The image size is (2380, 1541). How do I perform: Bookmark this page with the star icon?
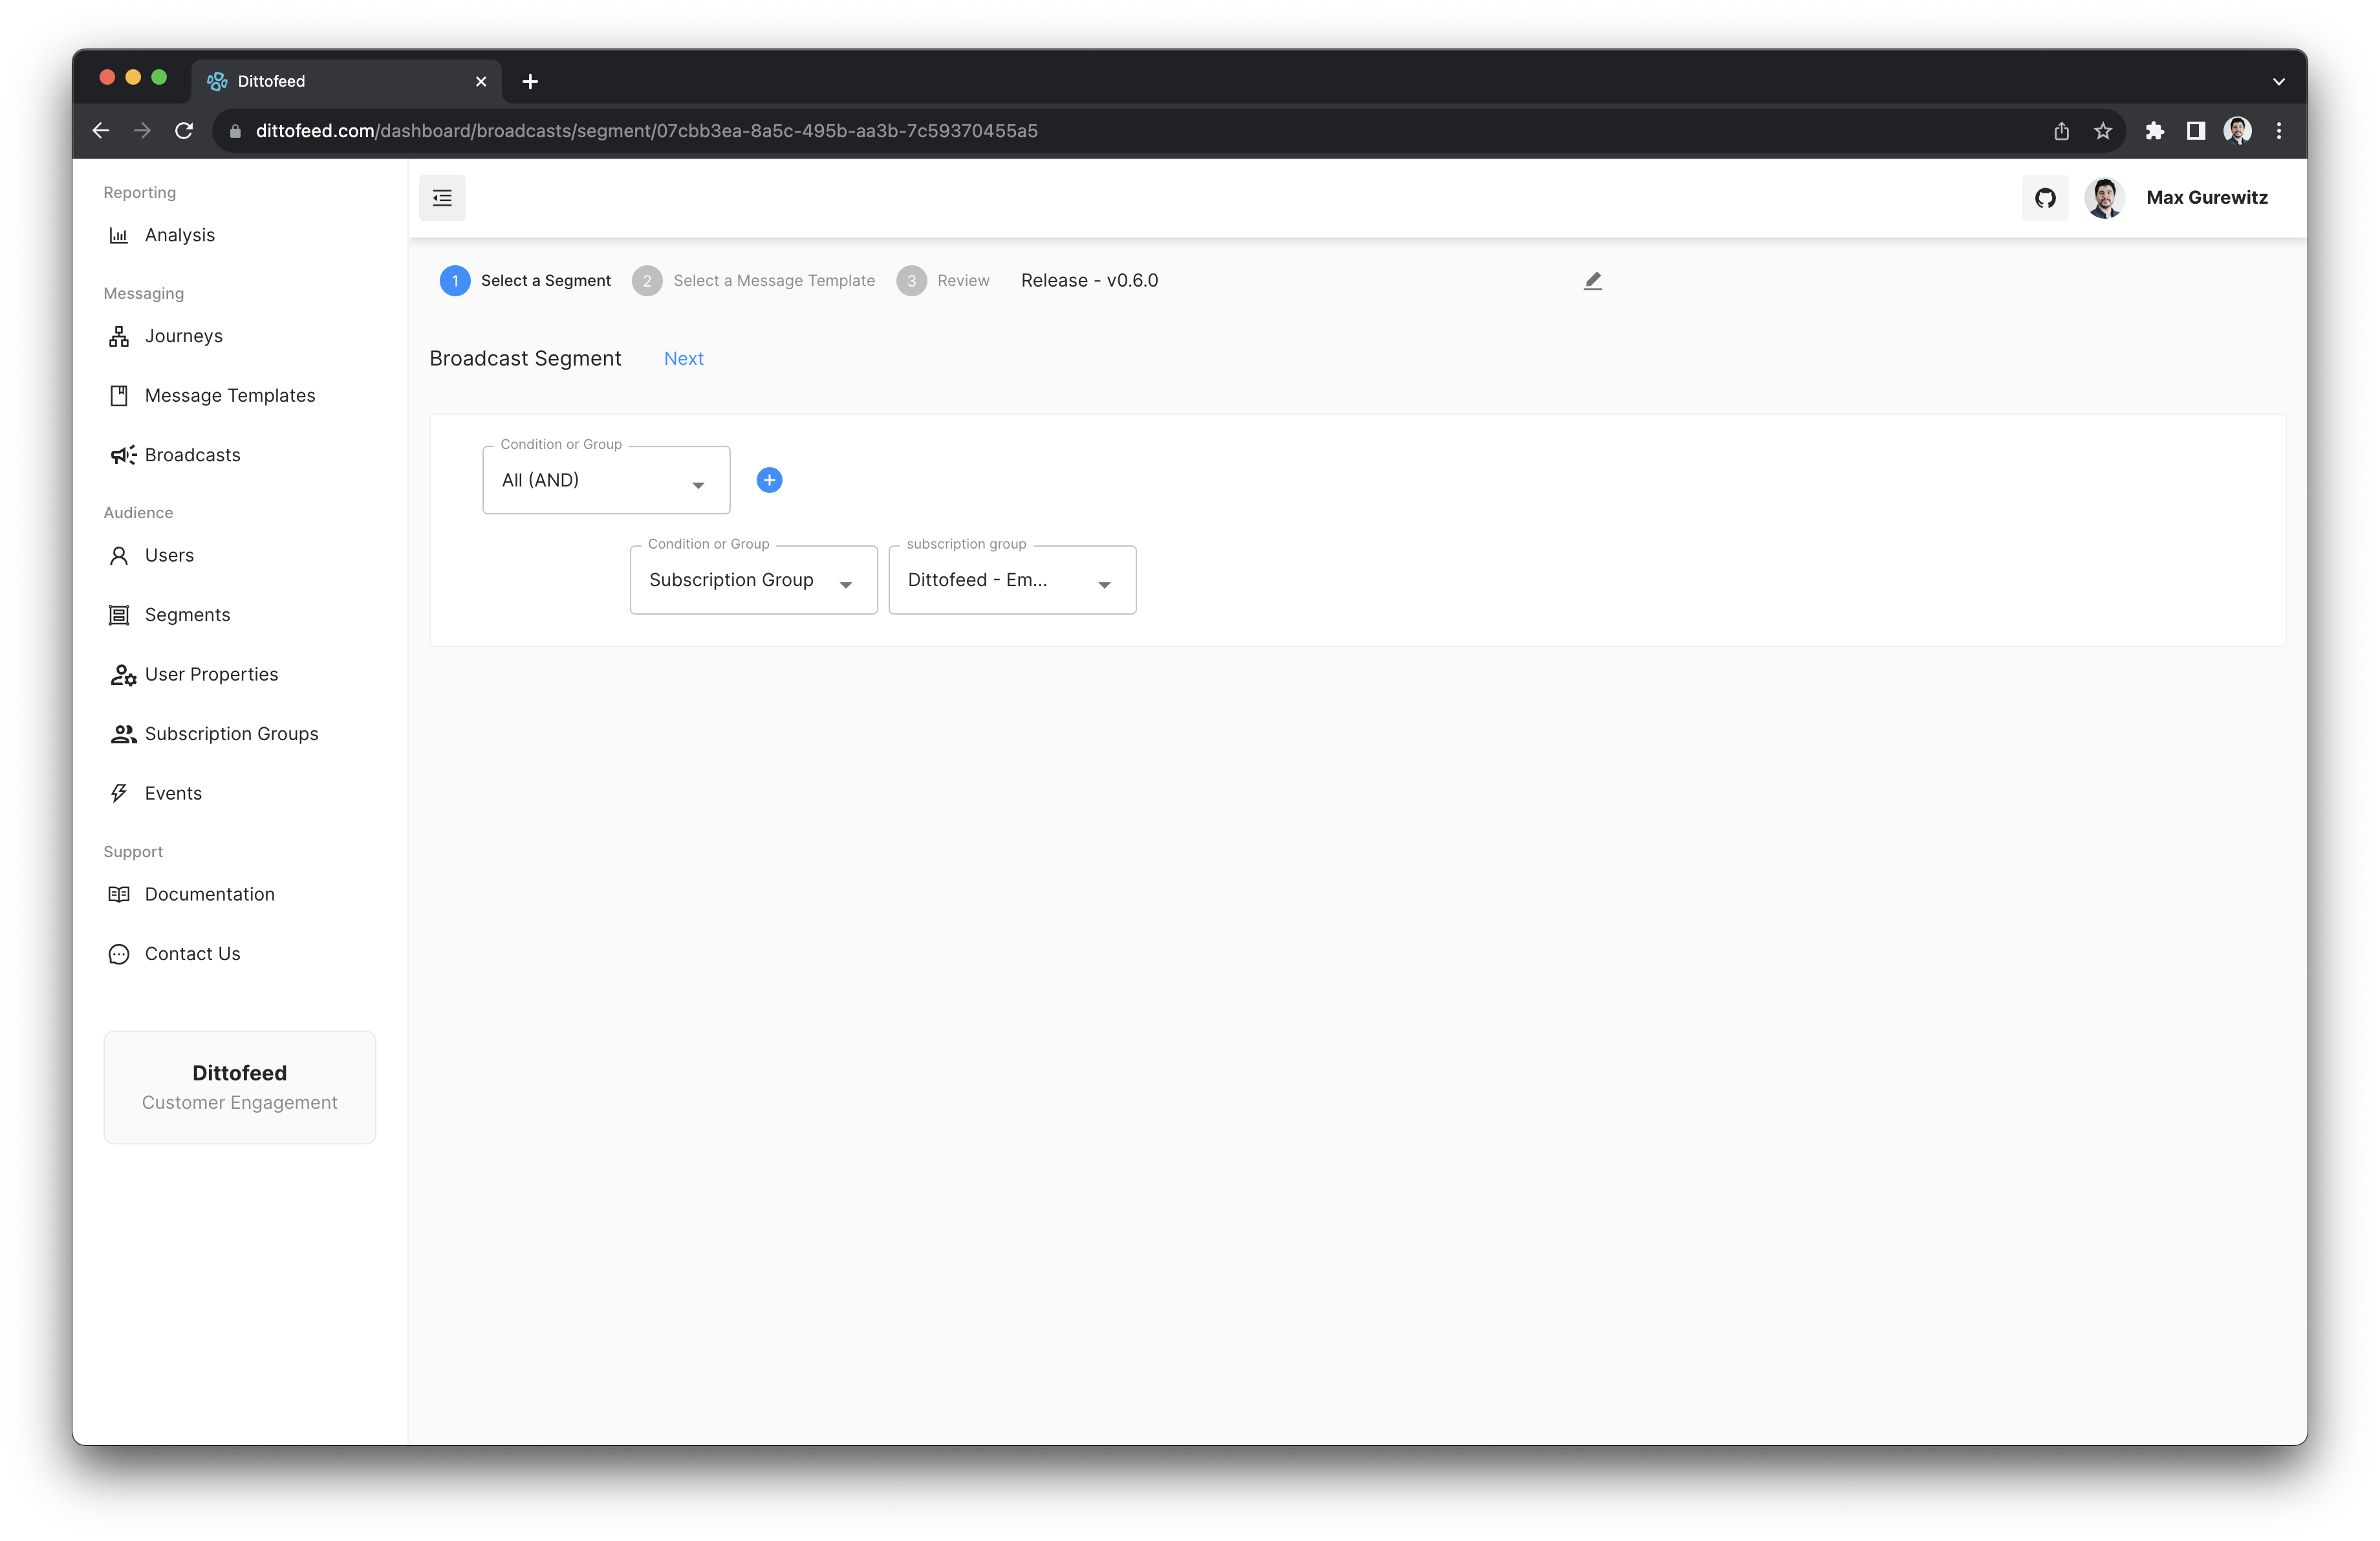(x=2103, y=131)
